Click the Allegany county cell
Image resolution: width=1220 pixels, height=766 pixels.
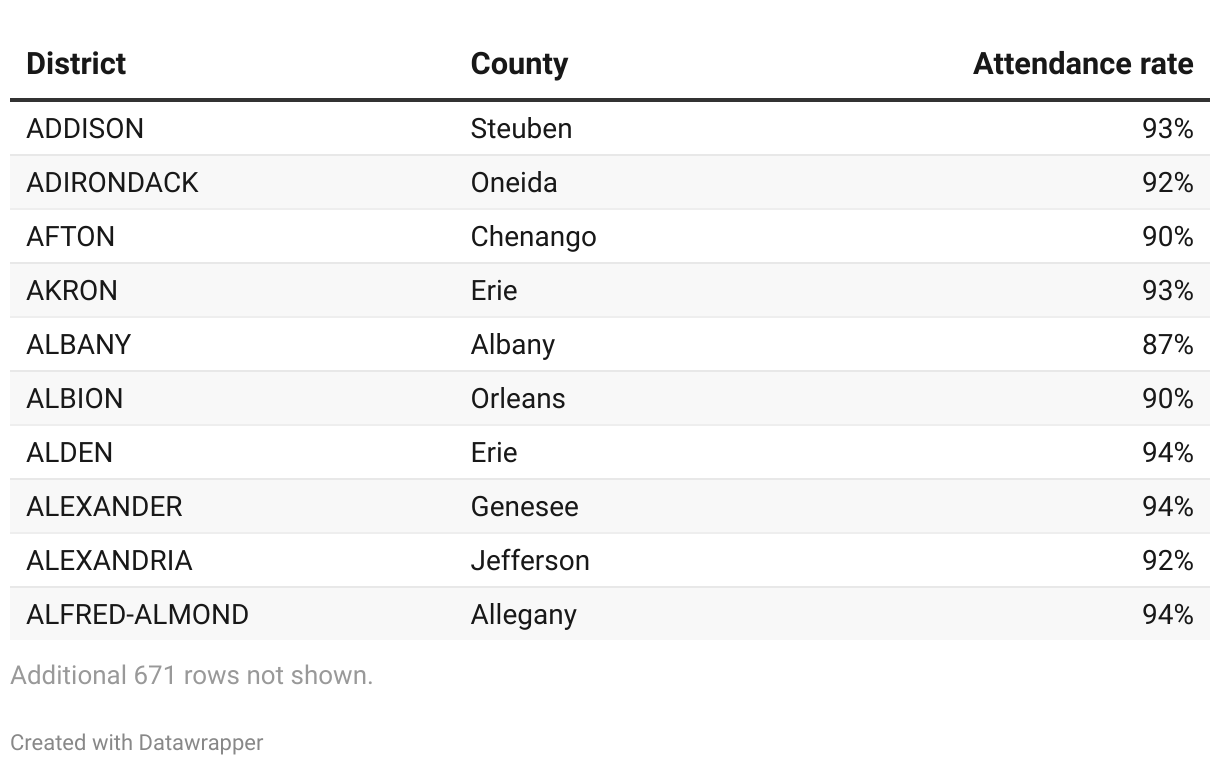point(524,615)
